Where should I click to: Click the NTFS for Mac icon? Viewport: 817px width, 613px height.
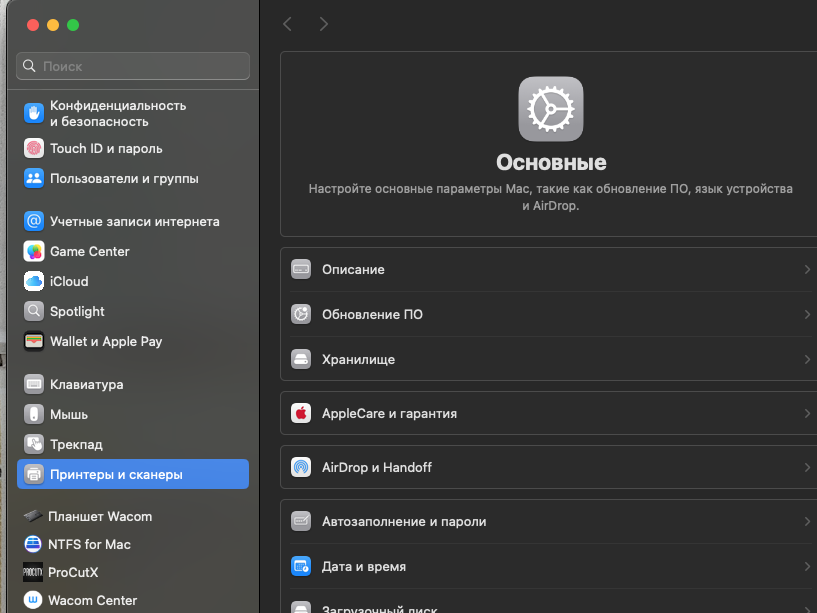click(33, 544)
